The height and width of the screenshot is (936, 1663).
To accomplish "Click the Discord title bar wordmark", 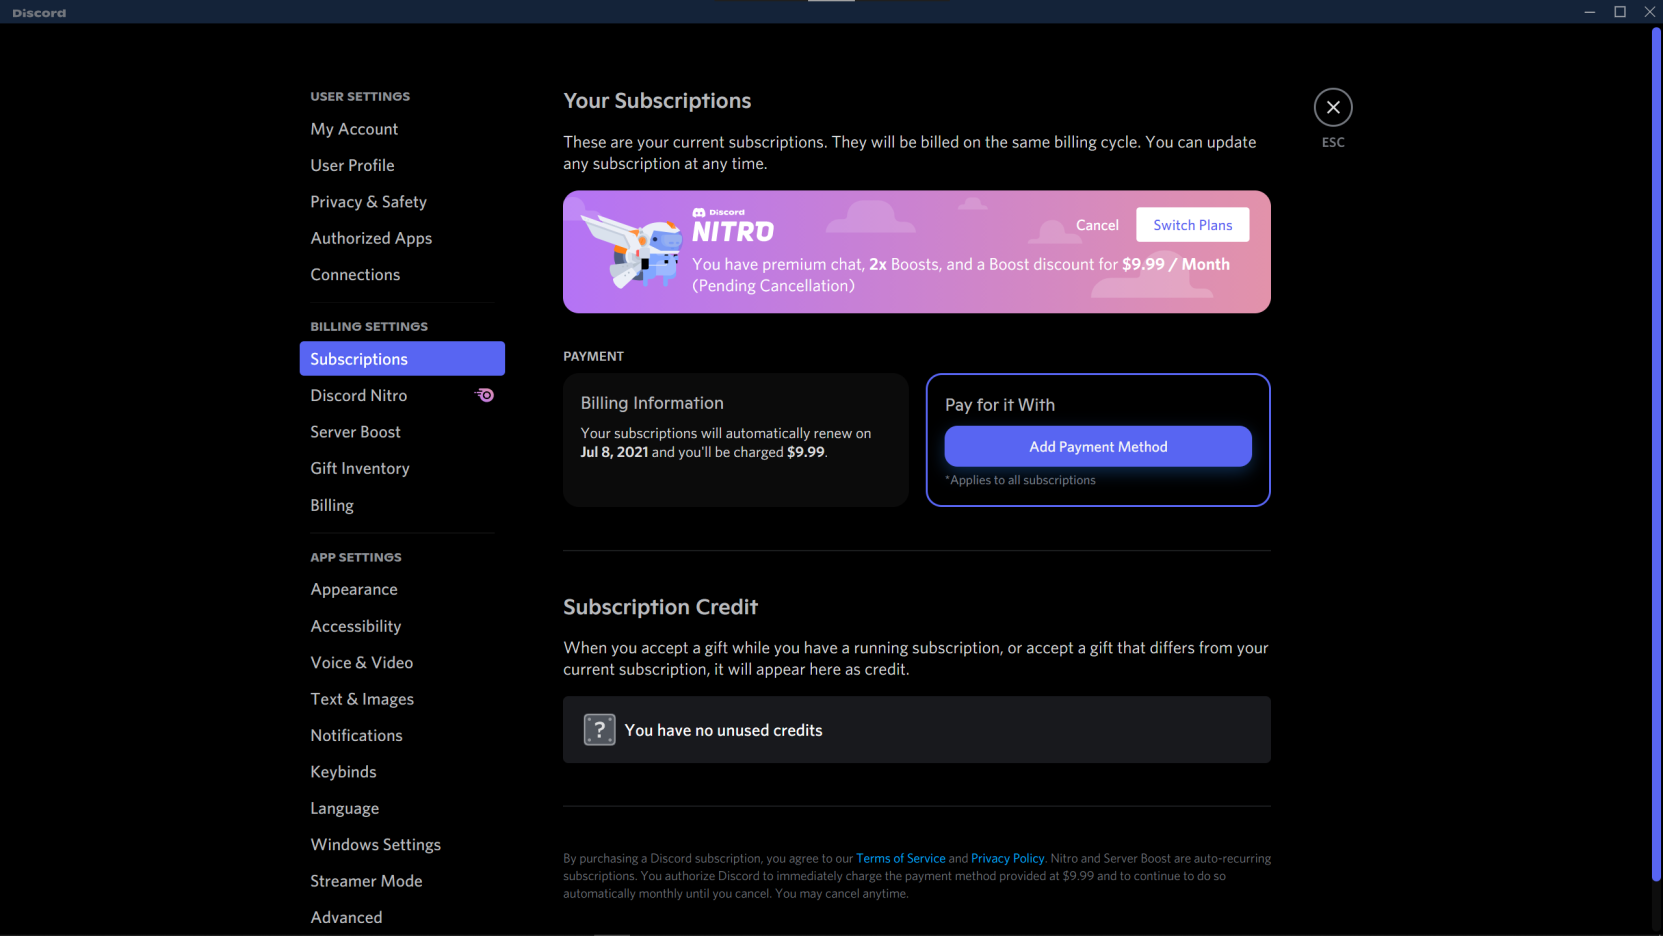I will click(x=39, y=13).
